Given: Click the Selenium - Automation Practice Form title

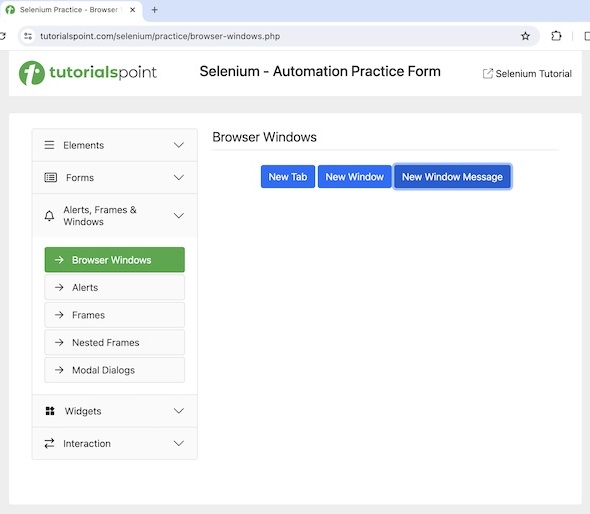Looking at the screenshot, I should click(320, 71).
